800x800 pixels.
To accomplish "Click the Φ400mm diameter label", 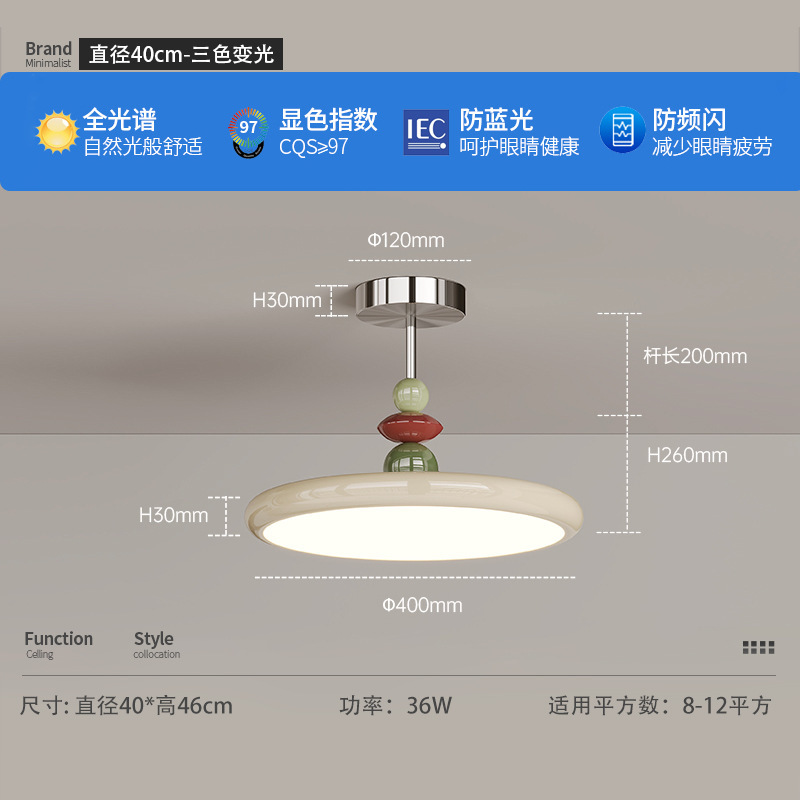I will 422,605.
